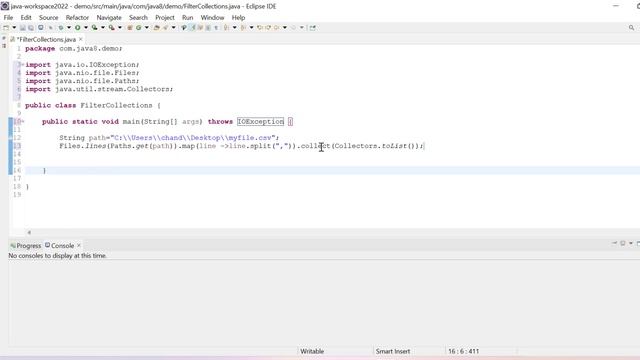
Task: Expand the External Tools dropdown arrow
Action: (x=120, y=28)
